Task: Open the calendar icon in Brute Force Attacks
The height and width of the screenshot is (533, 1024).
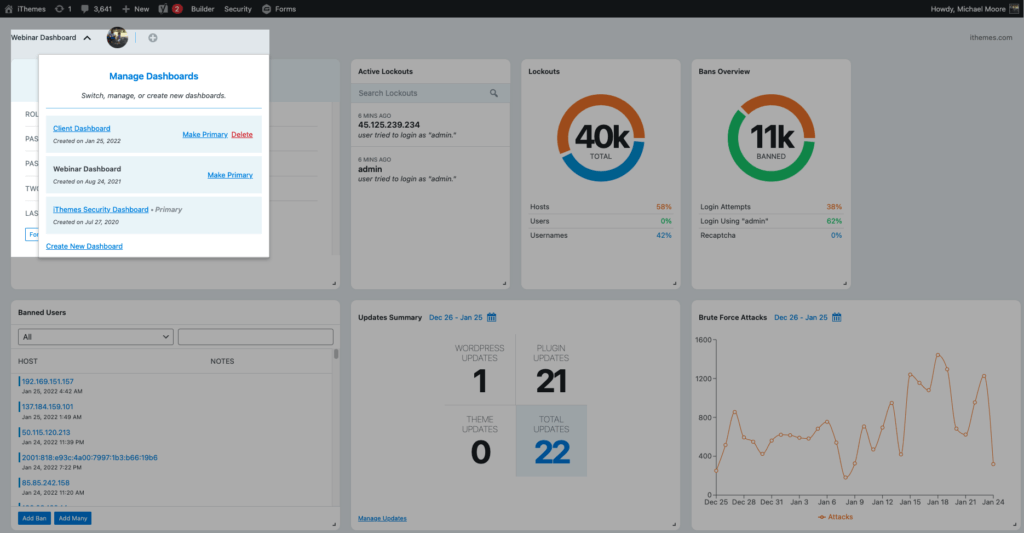Action: pos(837,317)
